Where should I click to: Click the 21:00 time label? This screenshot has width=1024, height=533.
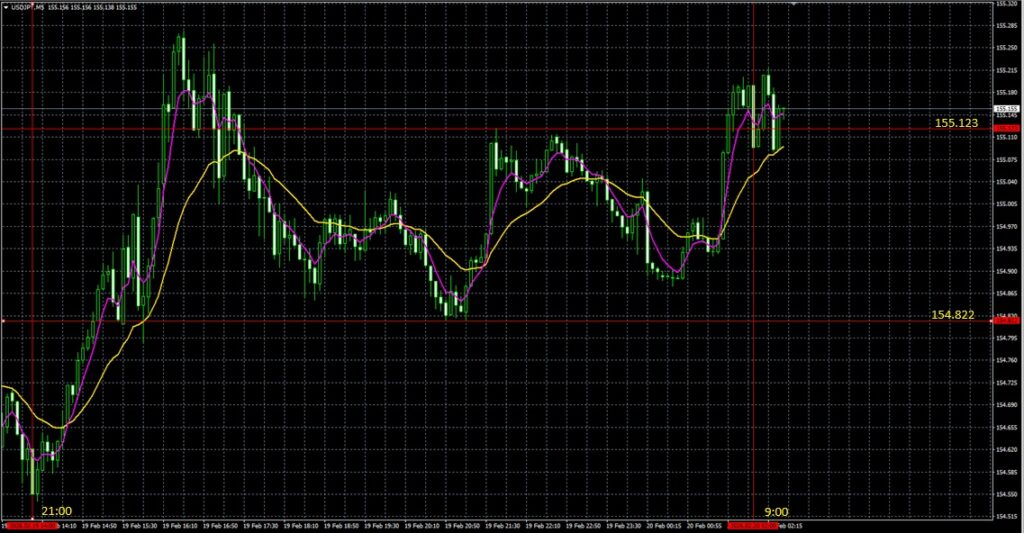57,511
